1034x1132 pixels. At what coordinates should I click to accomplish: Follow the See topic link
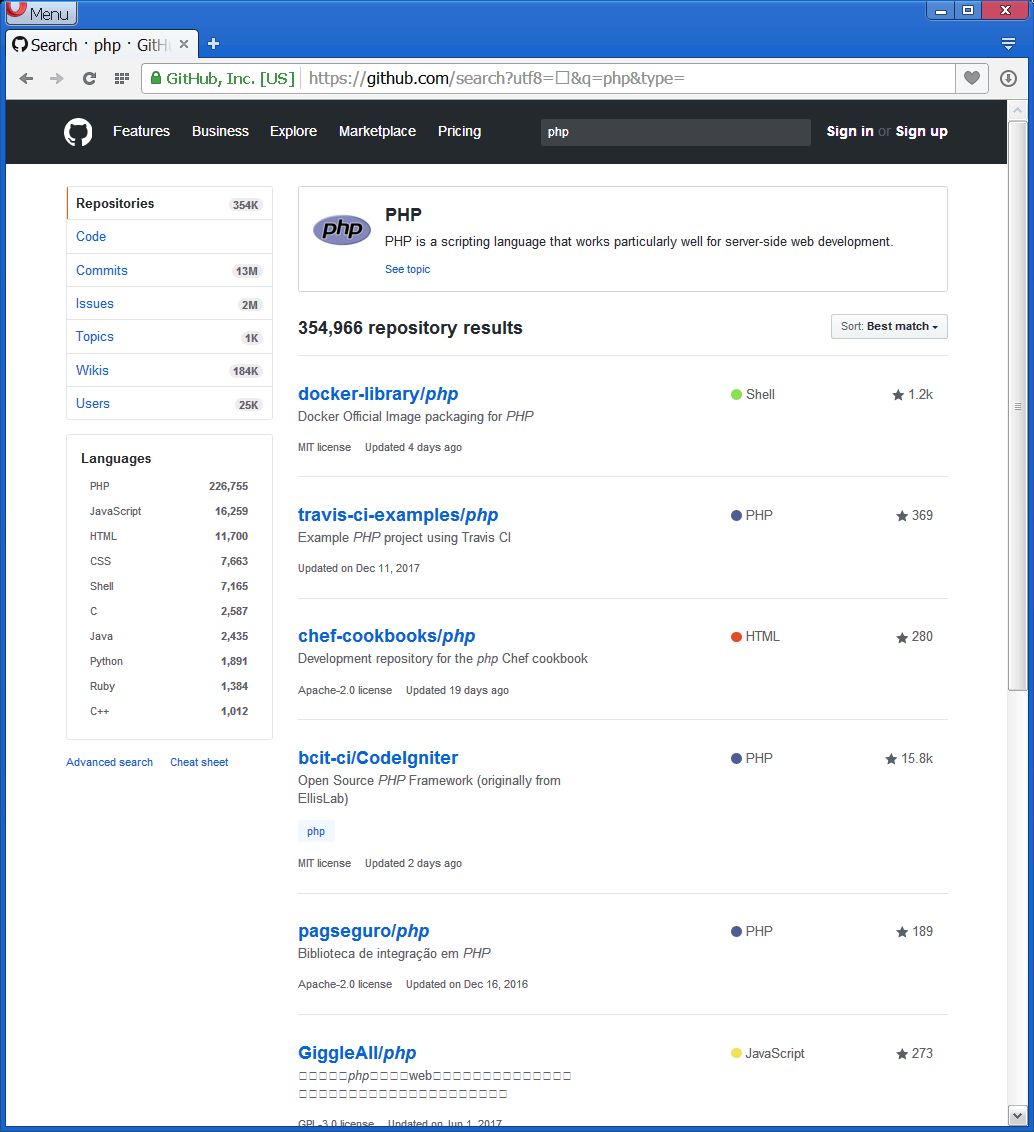[407, 269]
